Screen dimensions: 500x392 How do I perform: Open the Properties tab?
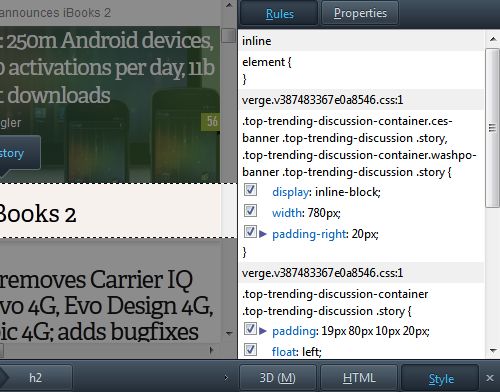coord(360,13)
